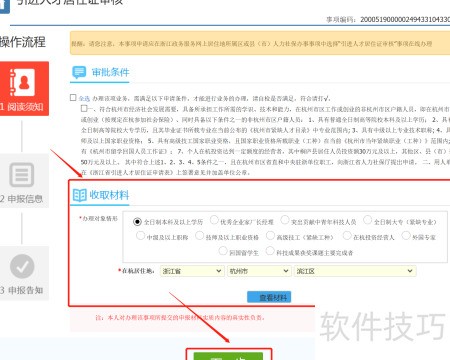This screenshot has height=360, width=450.
Task: Select the 突出贡献中青年科技人员 radio option
Action: [x=285, y=220]
